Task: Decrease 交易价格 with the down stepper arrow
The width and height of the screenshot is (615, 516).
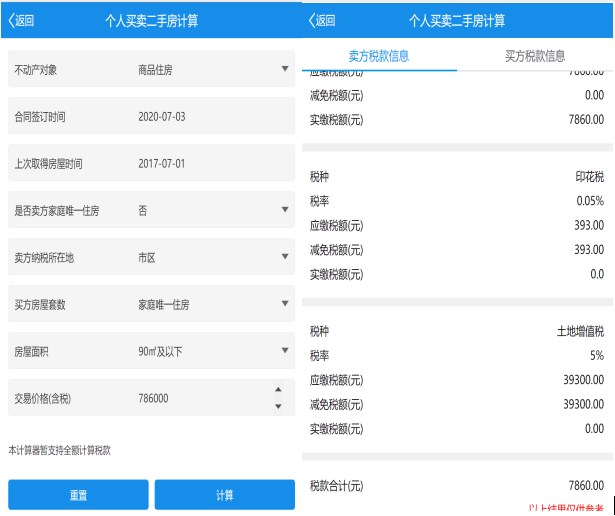Action: [278, 406]
